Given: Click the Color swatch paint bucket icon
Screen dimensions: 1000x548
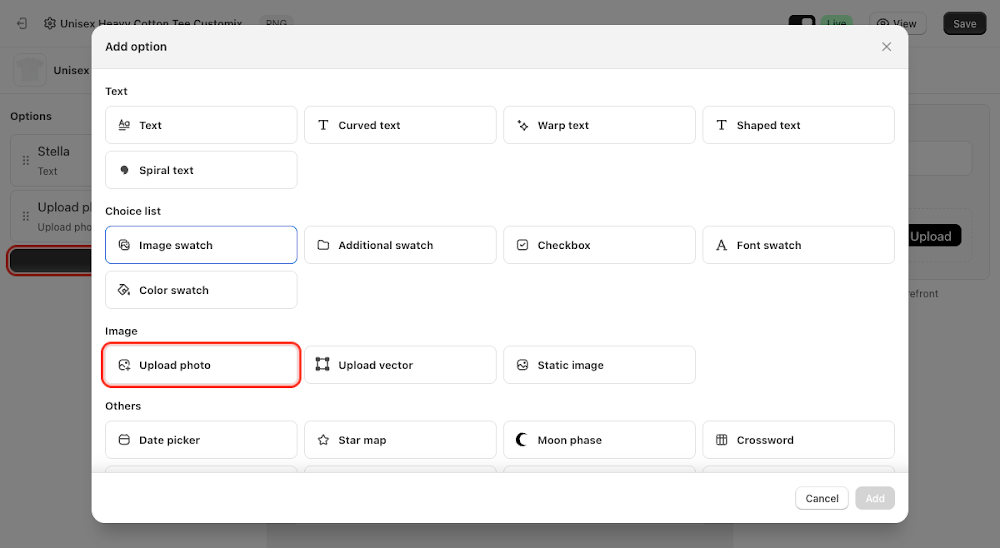Looking at the screenshot, I should (x=124, y=290).
